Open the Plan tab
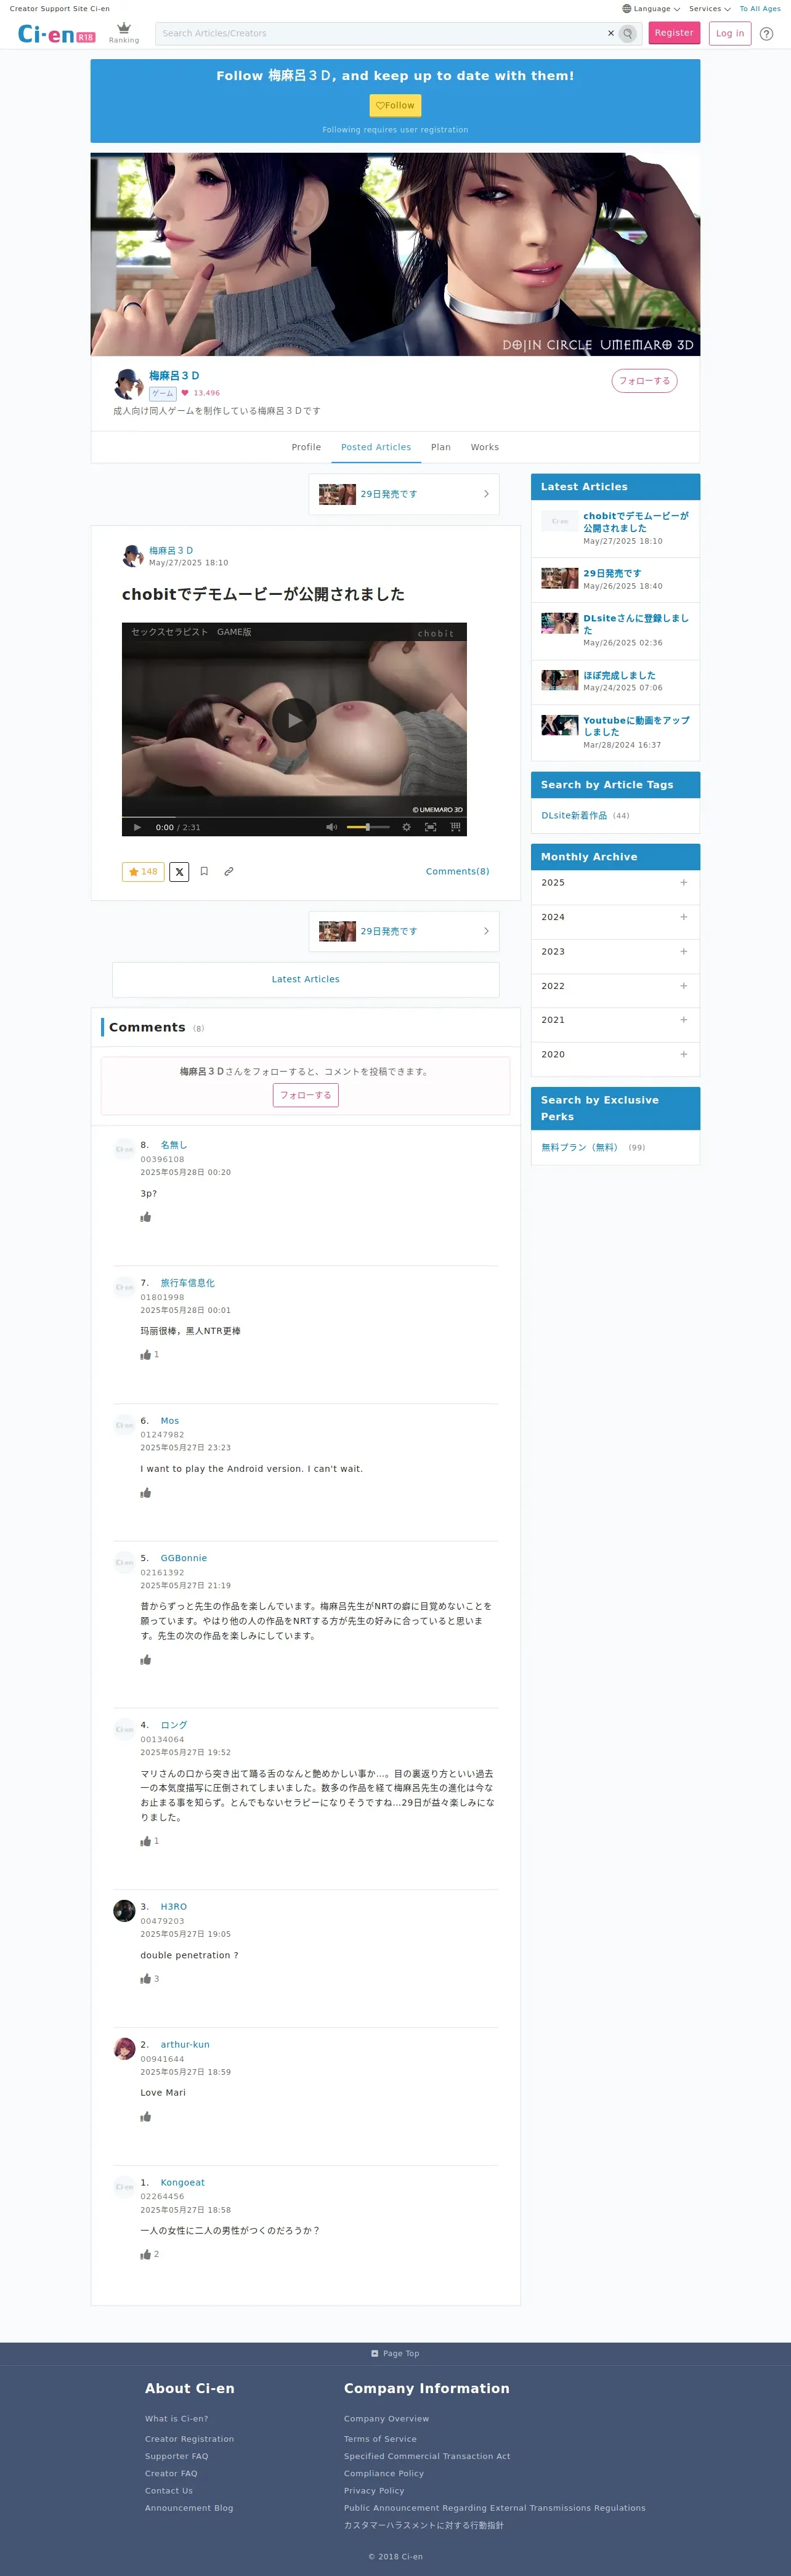 pyautogui.click(x=441, y=447)
